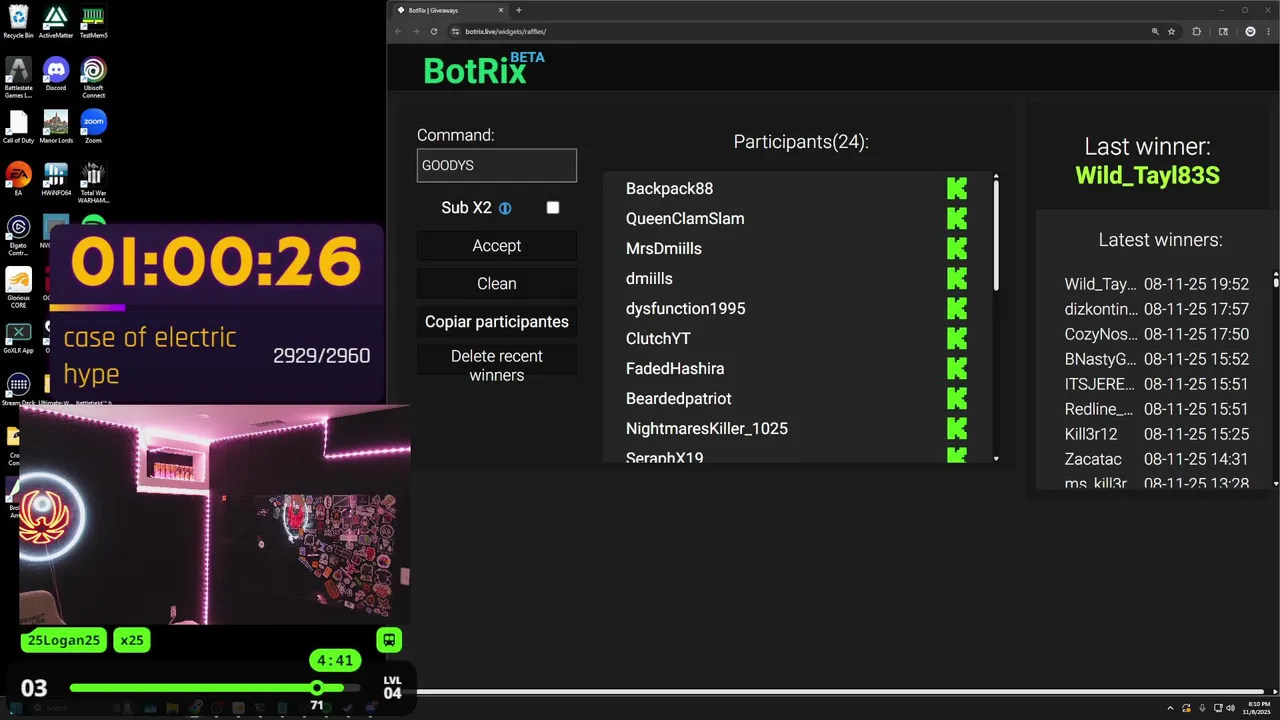
Task: Open the Zoom desktop shortcut
Action: click(93, 127)
